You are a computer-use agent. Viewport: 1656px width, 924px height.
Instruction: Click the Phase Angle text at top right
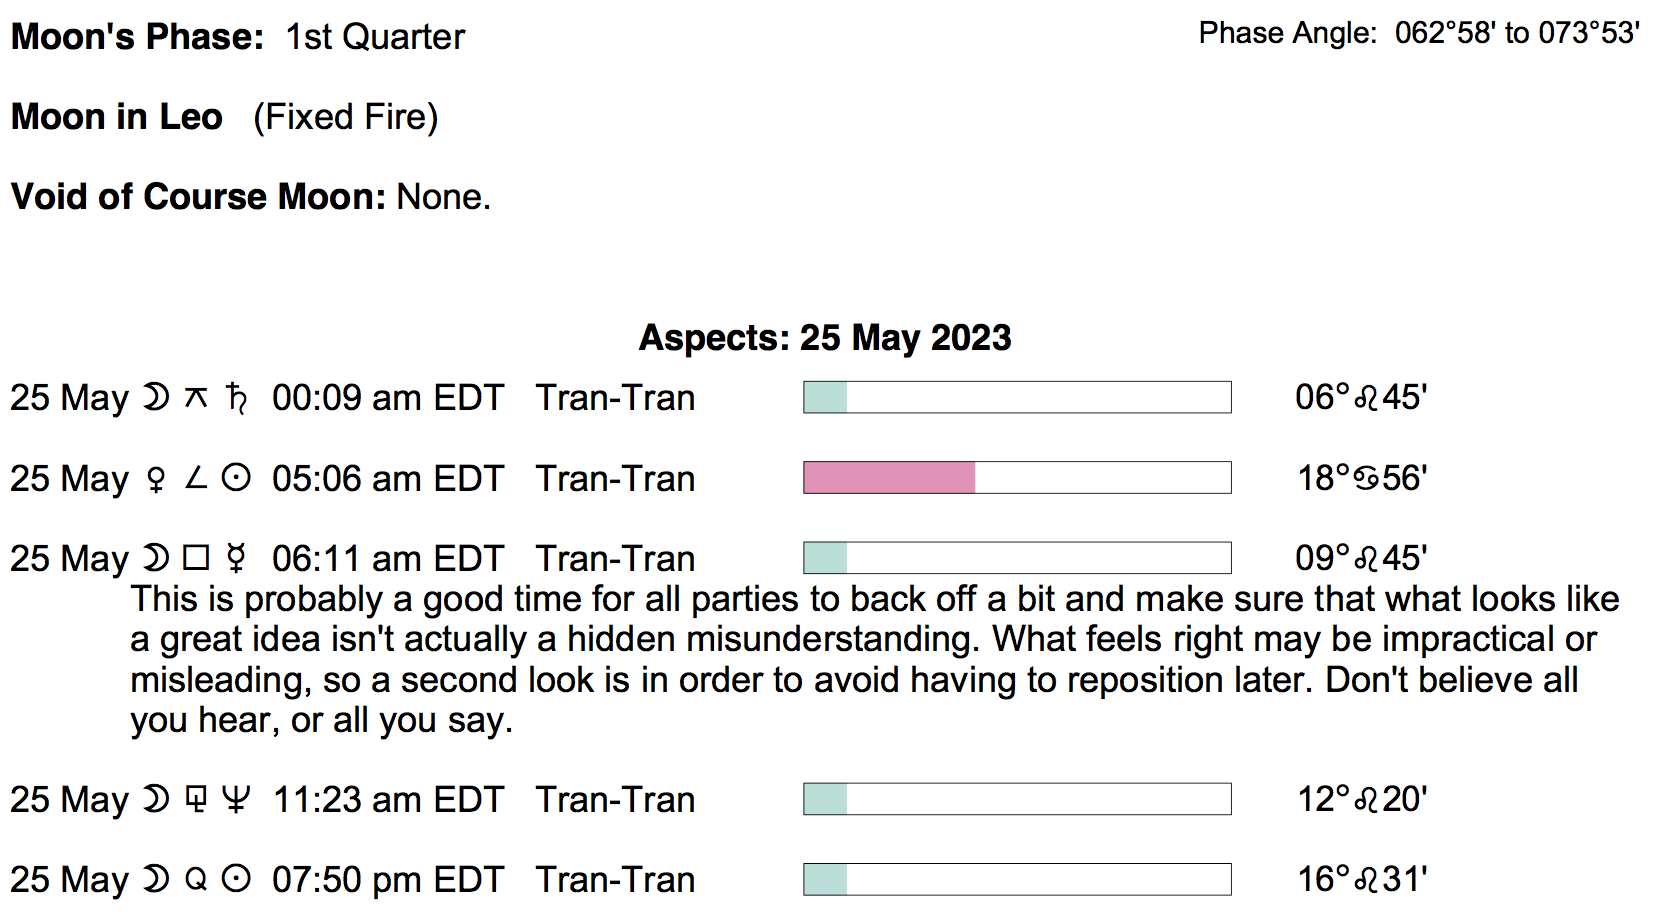coord(1419,34)
